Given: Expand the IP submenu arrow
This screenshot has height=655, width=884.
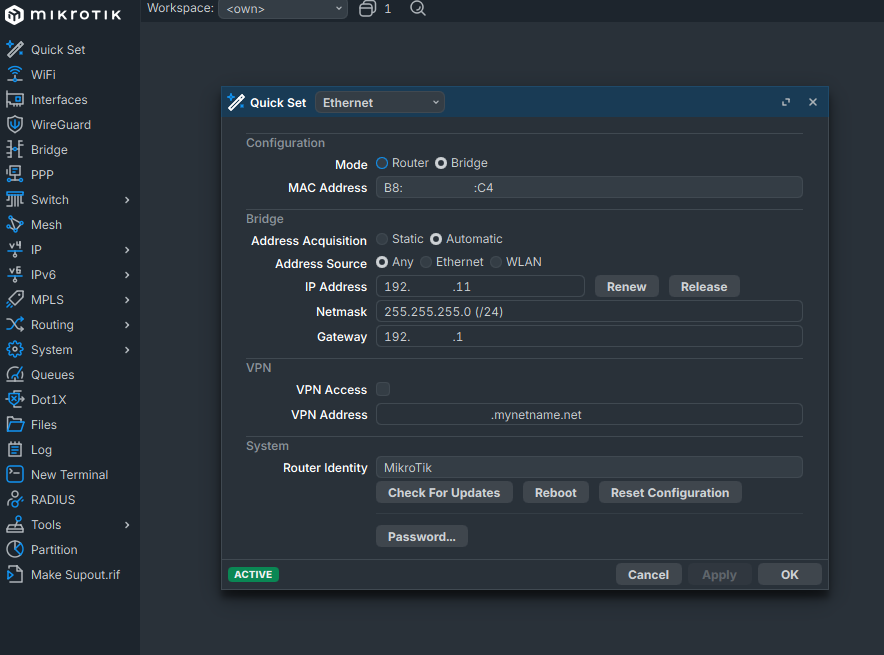Looking at the screenshot, I should coord(127,250).
